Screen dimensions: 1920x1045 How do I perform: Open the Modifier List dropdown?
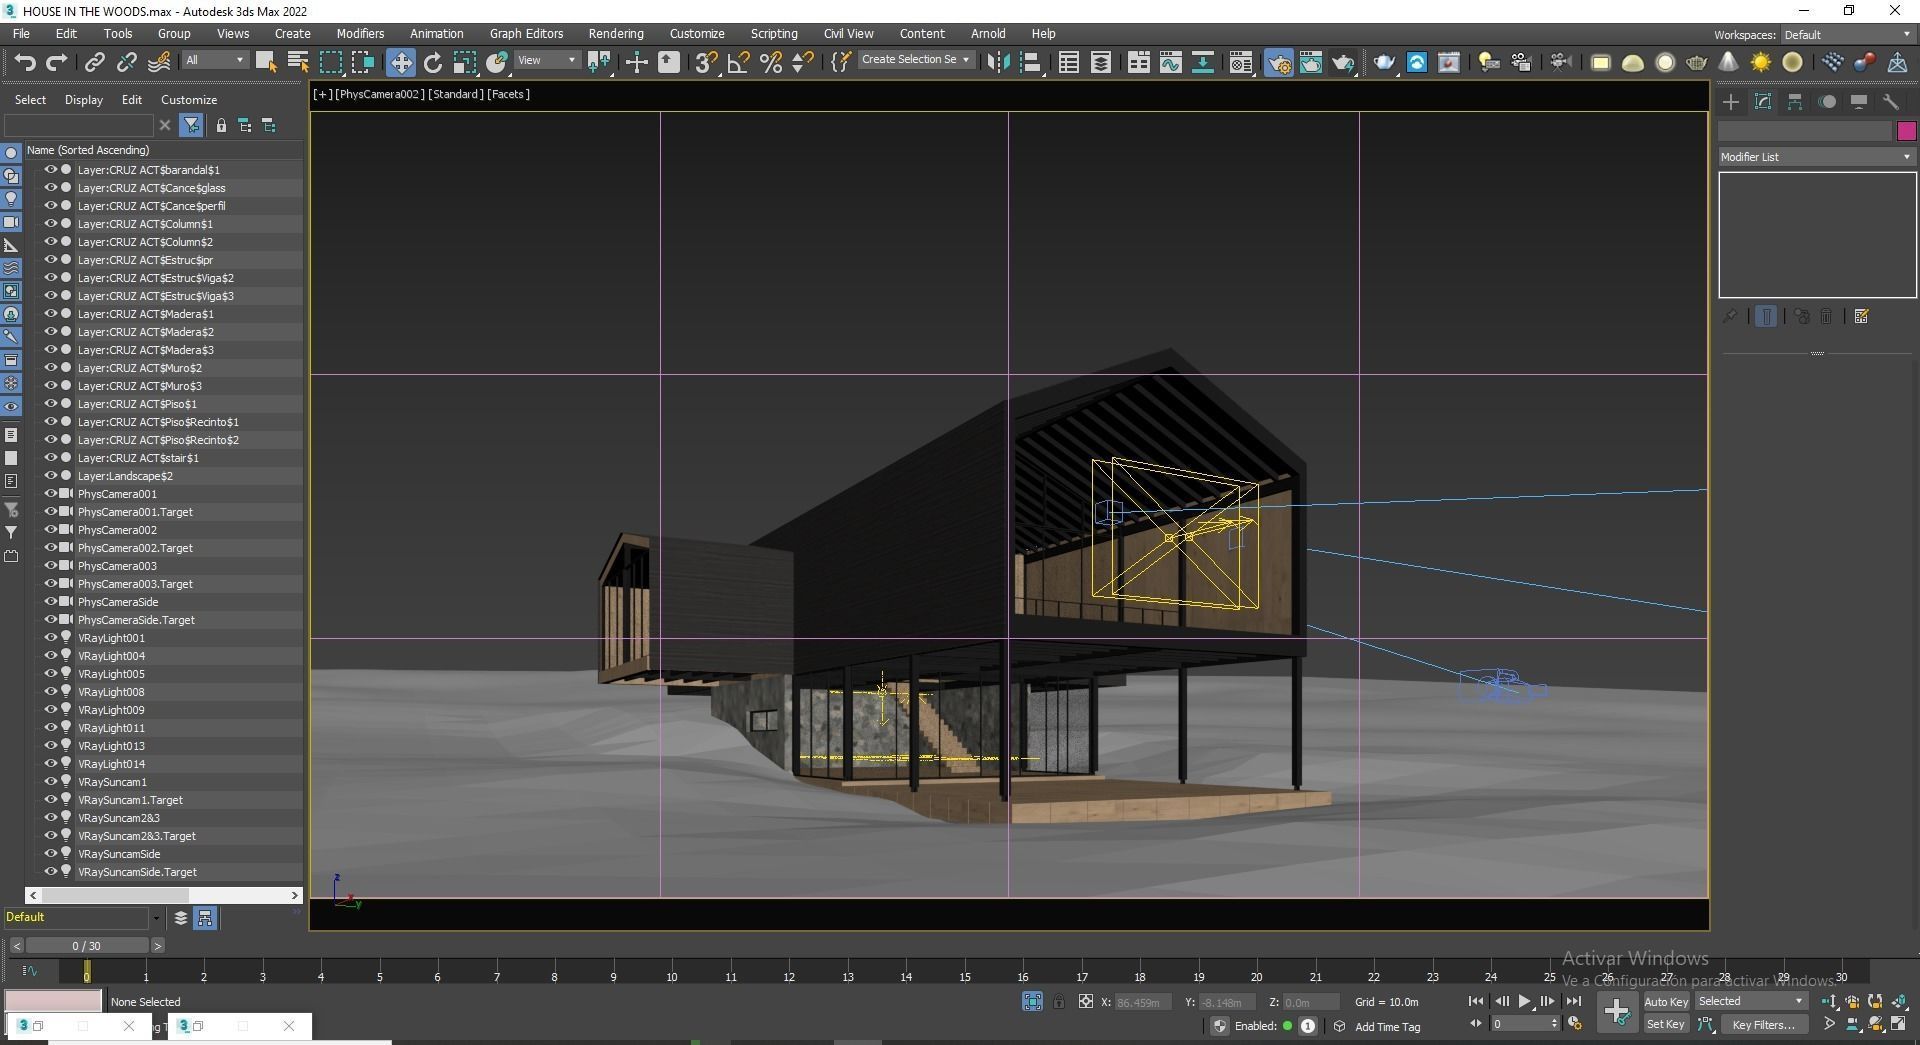click(x=1816, y=157)
